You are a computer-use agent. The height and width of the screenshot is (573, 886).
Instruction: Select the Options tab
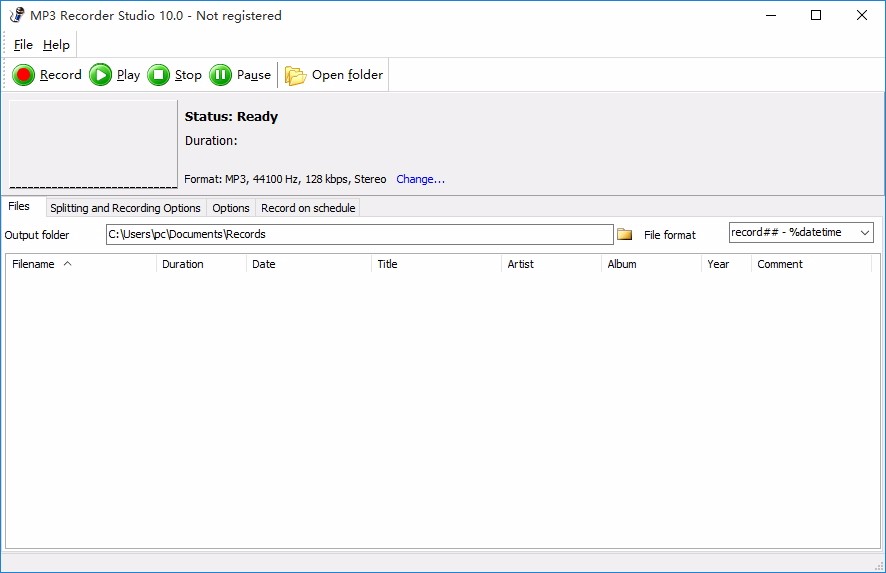pyautogui.click(x=230, y=208)
